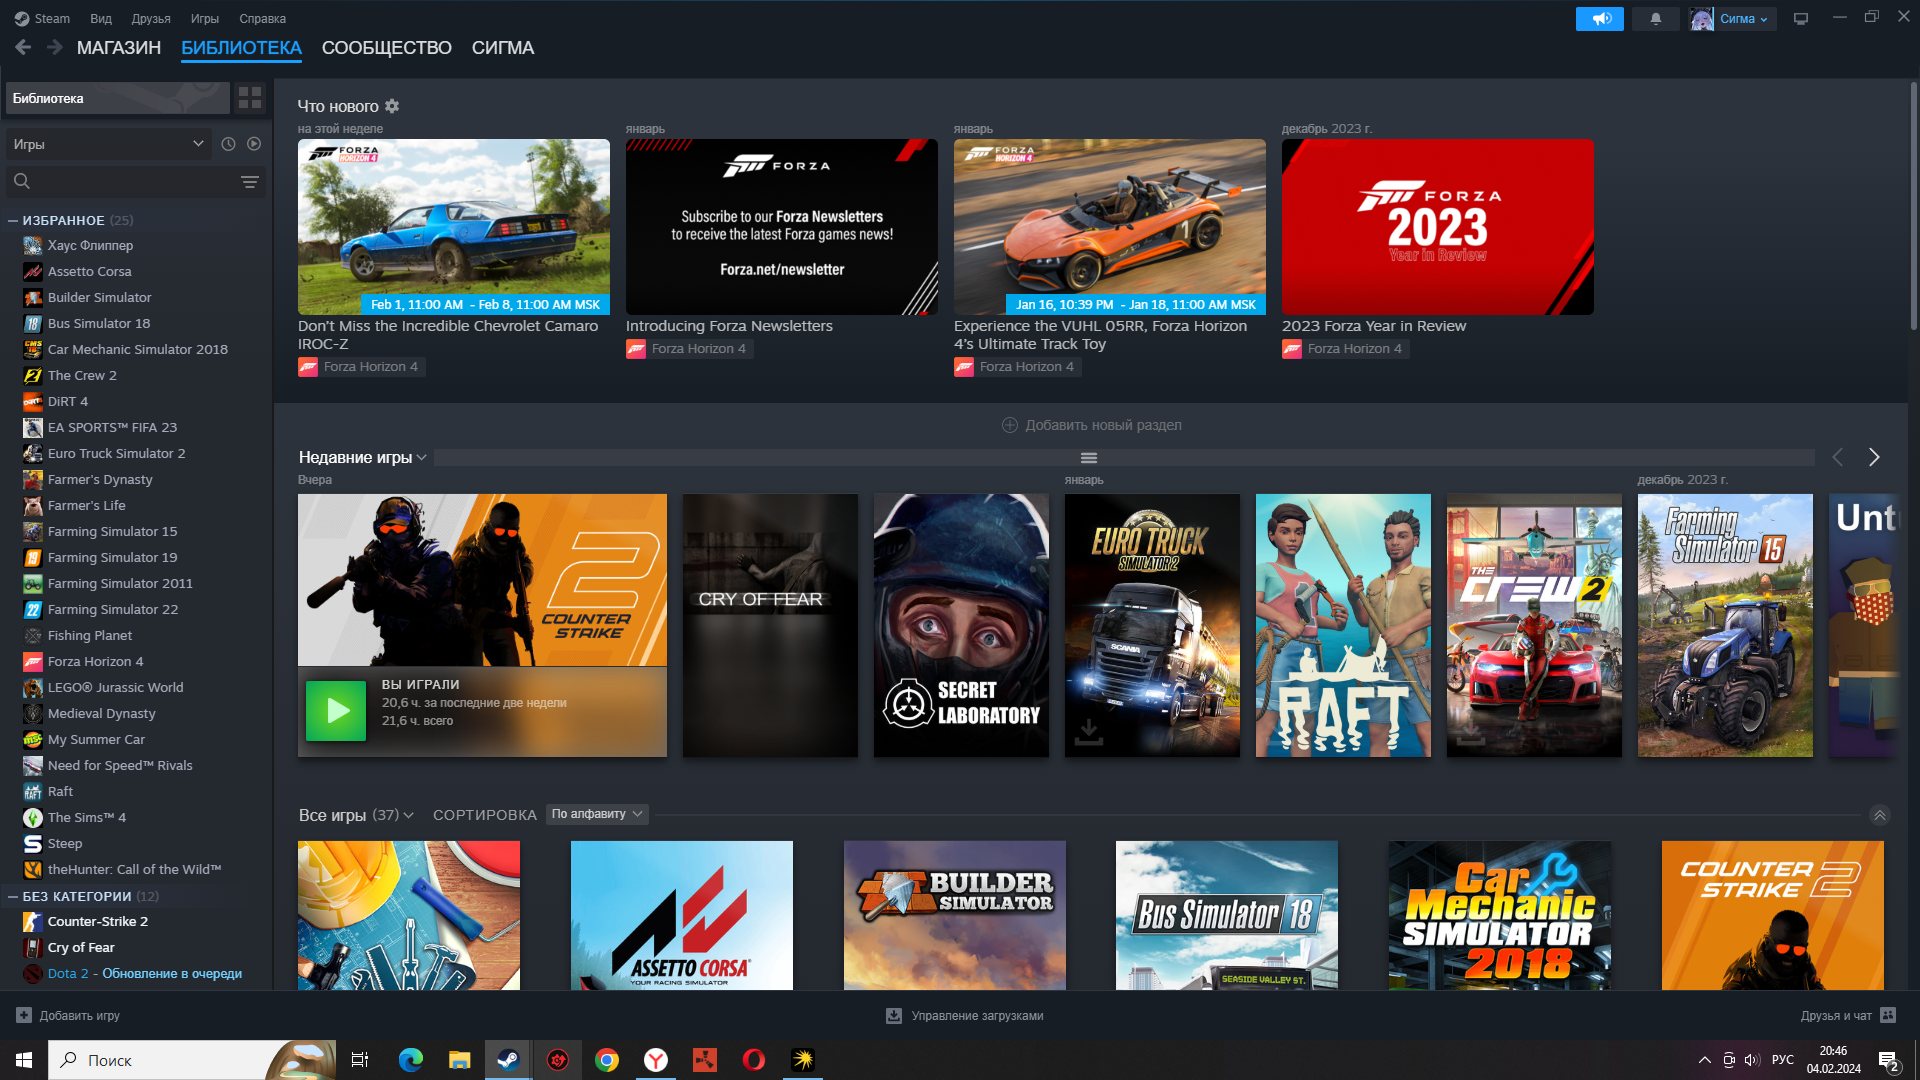
Task: Expand the Игры filter dropdown
Action: pyautogui.click(x=109, y=144)
